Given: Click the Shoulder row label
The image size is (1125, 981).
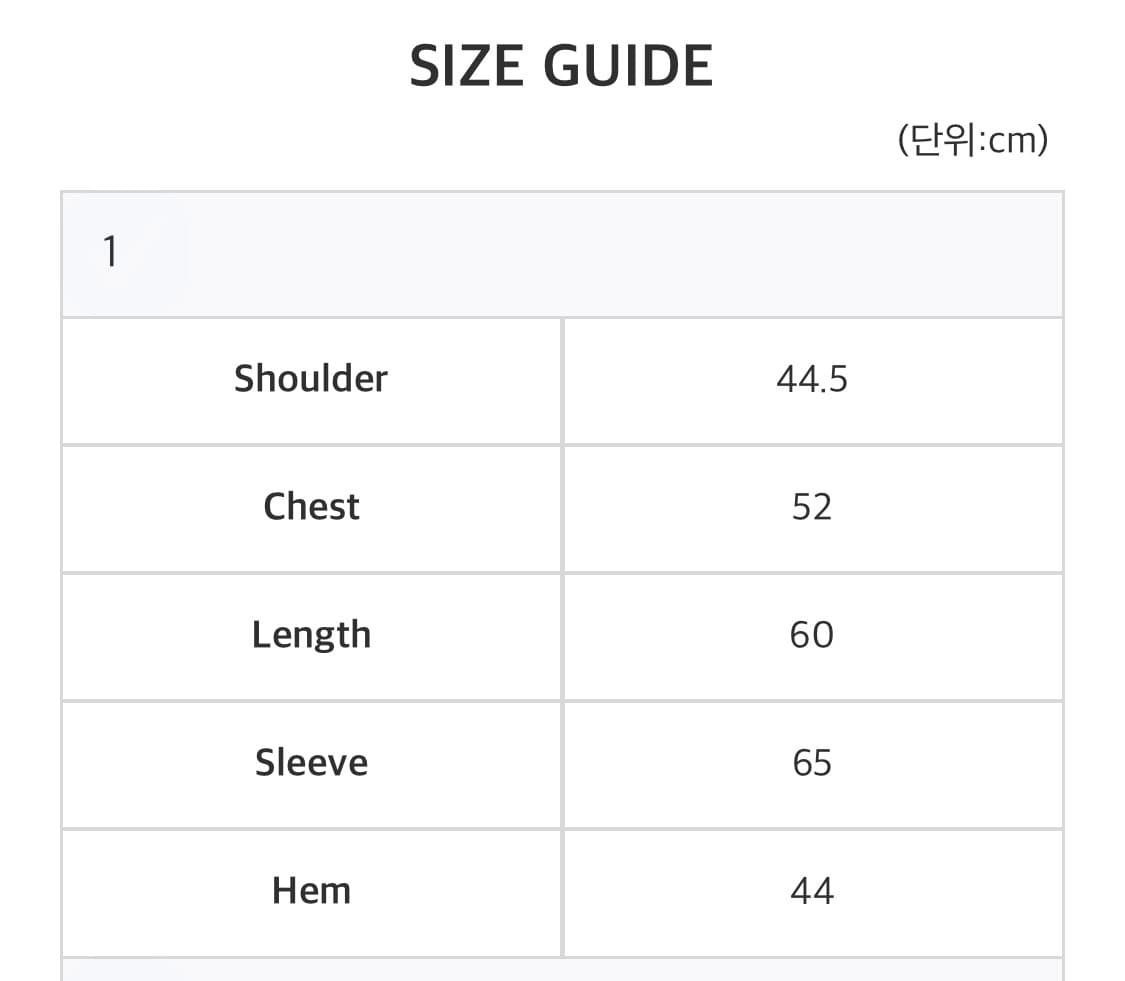Looking at the screenshot, I should (310, 379).
